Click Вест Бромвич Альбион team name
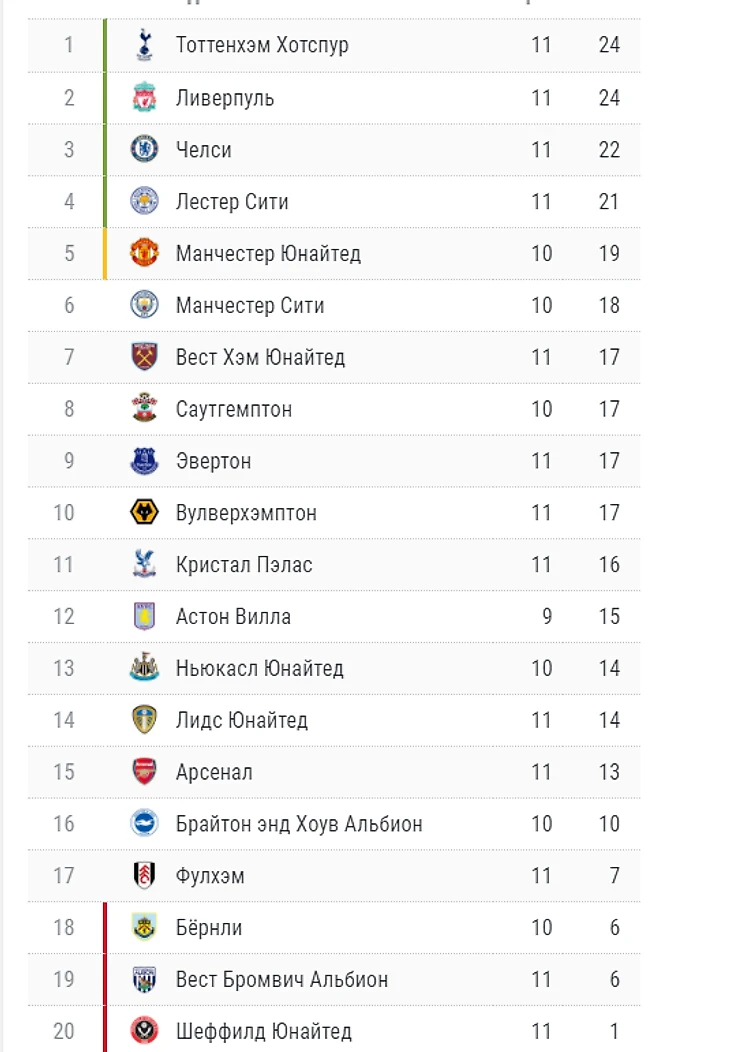The width and height of the screenshot is (730, 1052). point(282,980)
